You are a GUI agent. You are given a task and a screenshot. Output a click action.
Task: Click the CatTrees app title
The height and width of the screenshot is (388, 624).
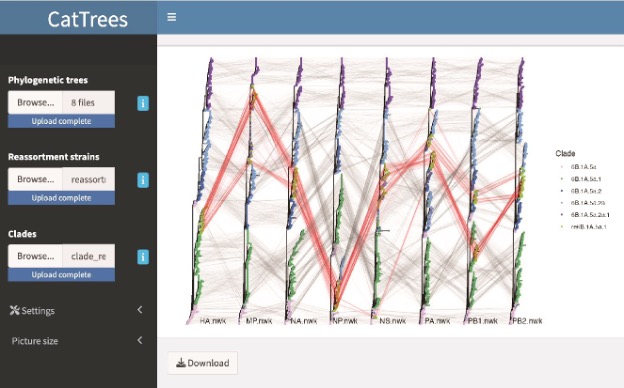click(x=88, y=19)
